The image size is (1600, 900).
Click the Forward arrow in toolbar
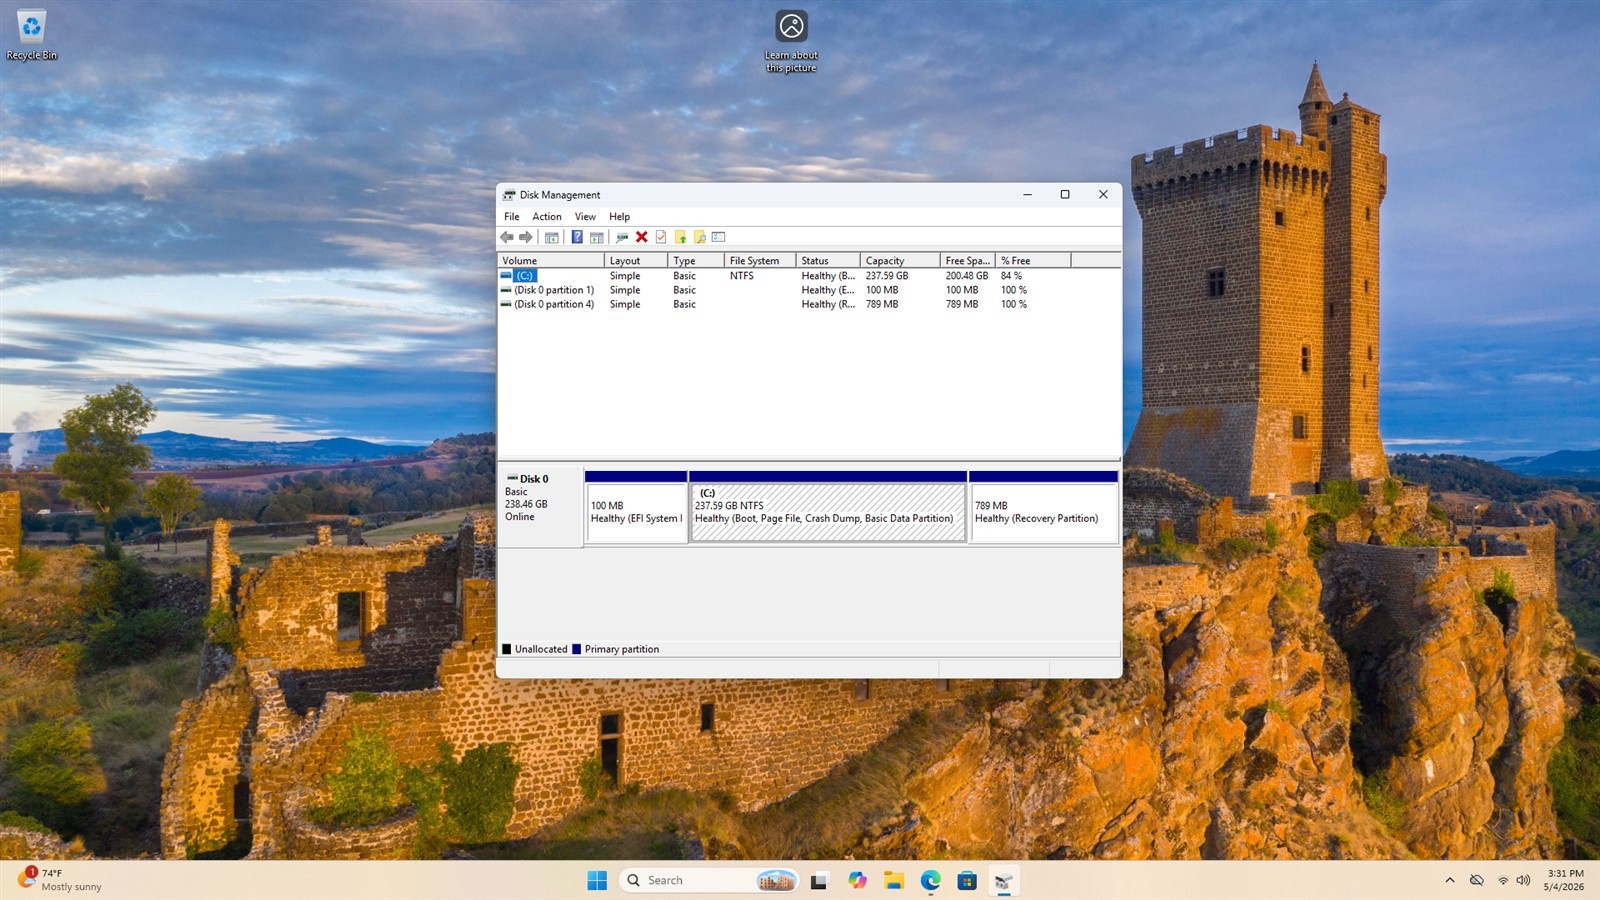pyautogui.click(x=526, y=237)
